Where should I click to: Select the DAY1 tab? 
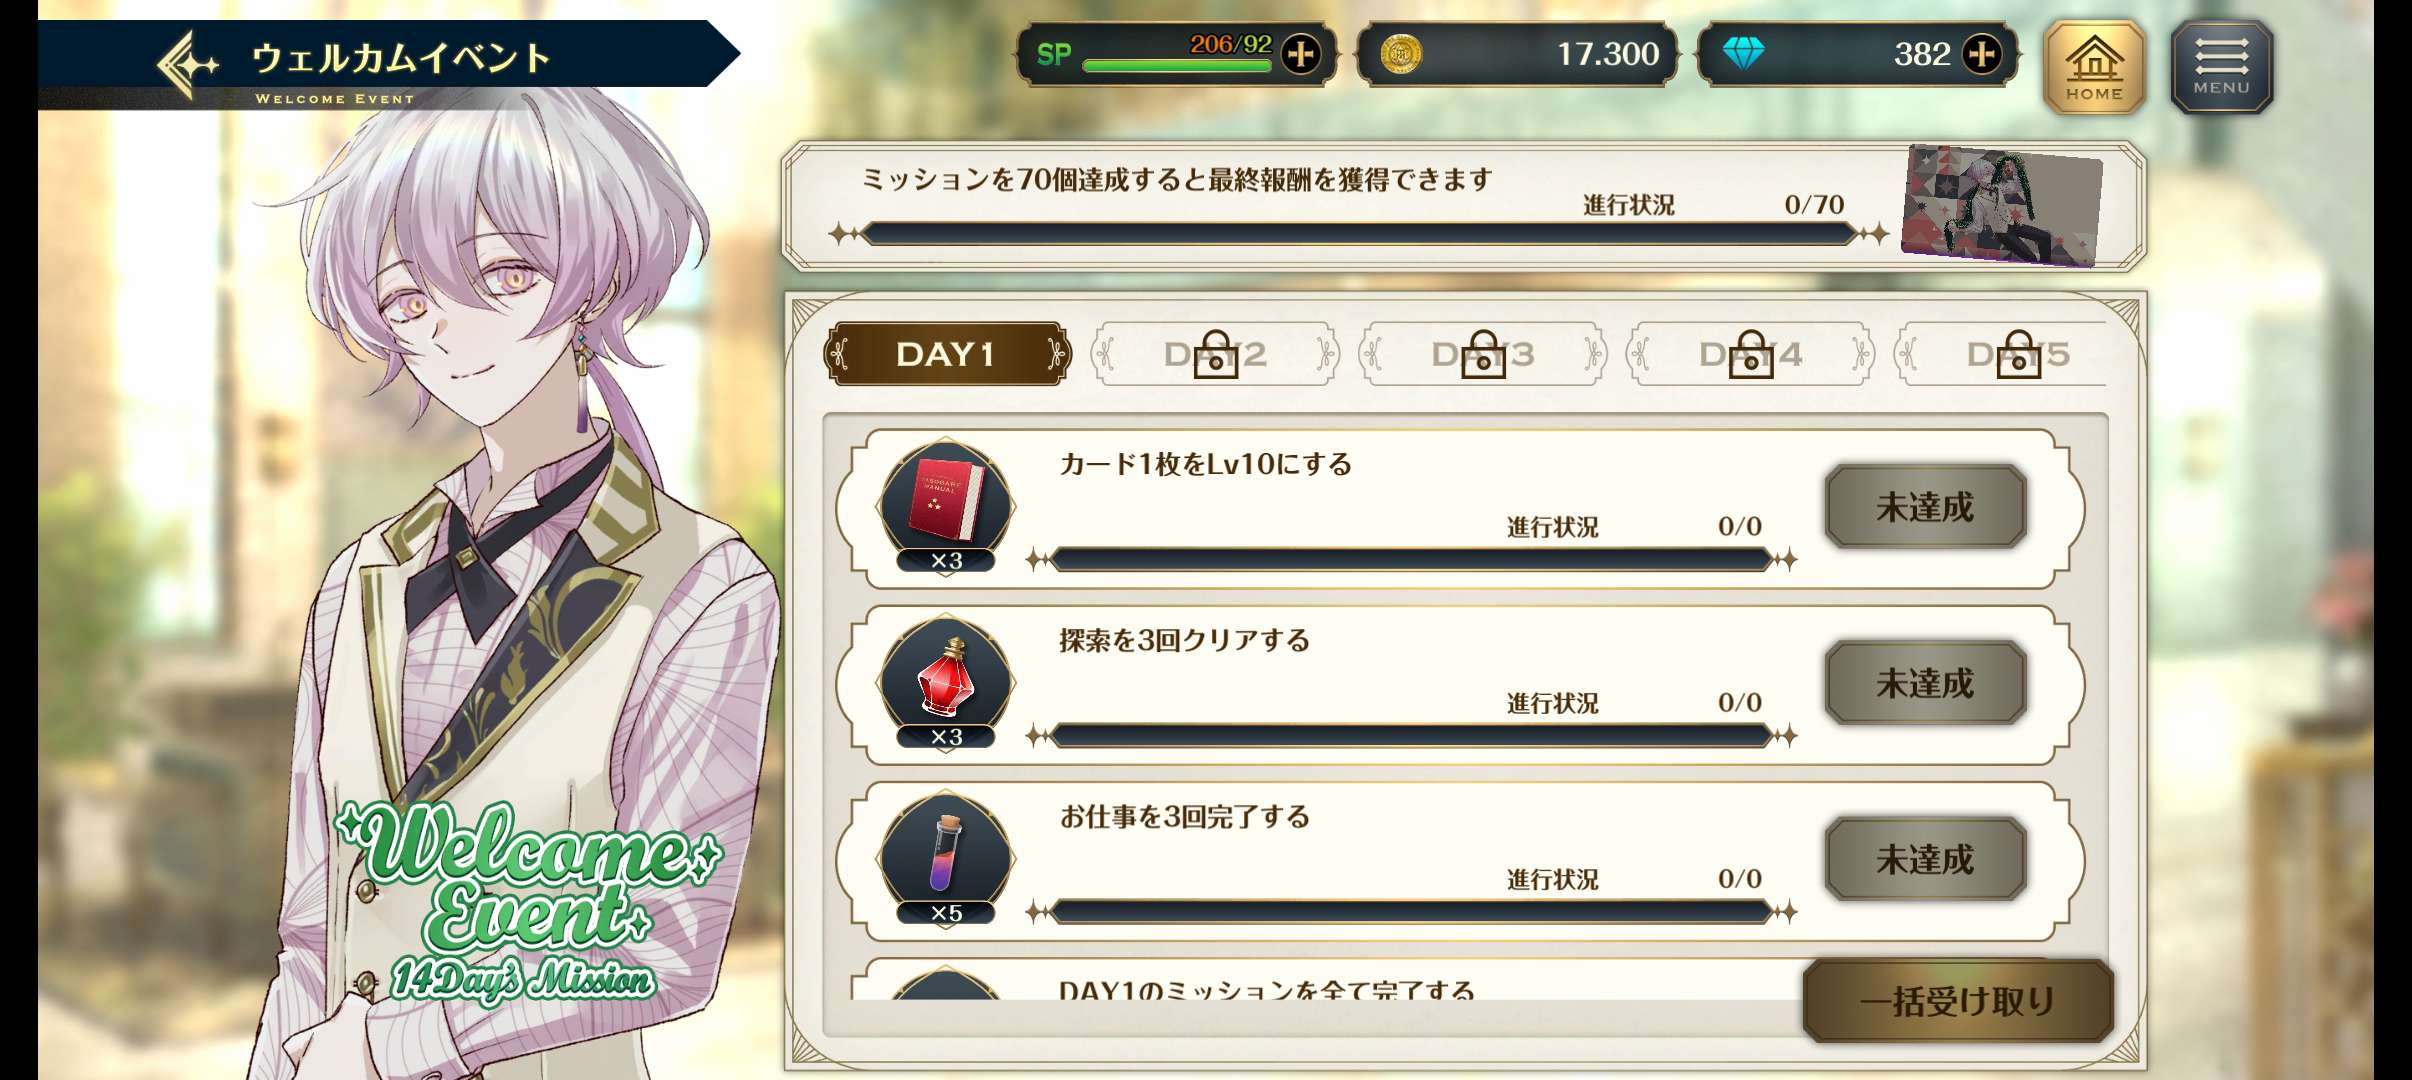[x=946, y=354]
